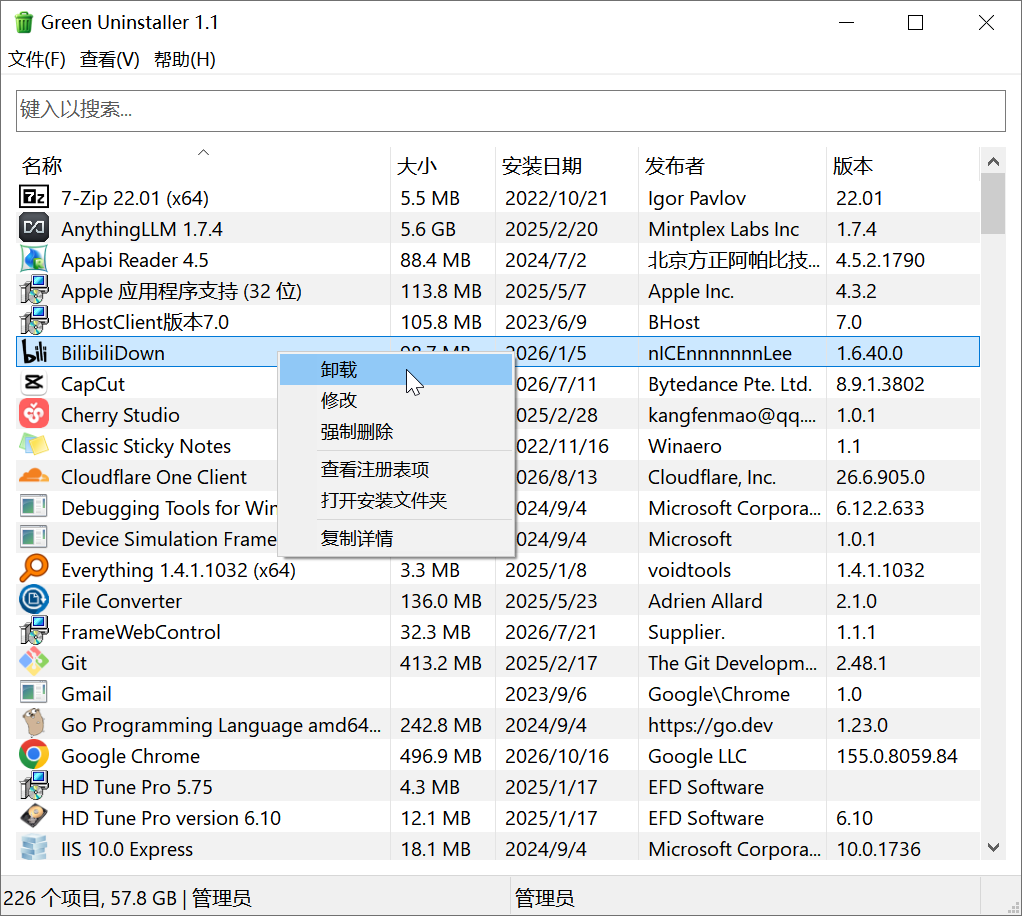
Task: Click the IIS 10.0 Express icon
Action: [34, 848]
